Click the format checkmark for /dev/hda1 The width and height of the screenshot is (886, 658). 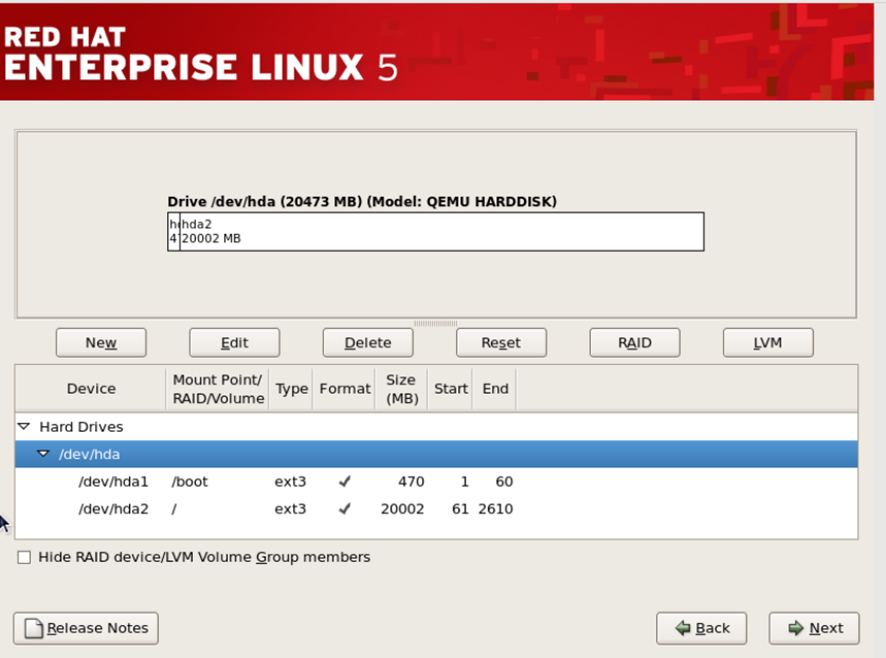pos(345,482)
